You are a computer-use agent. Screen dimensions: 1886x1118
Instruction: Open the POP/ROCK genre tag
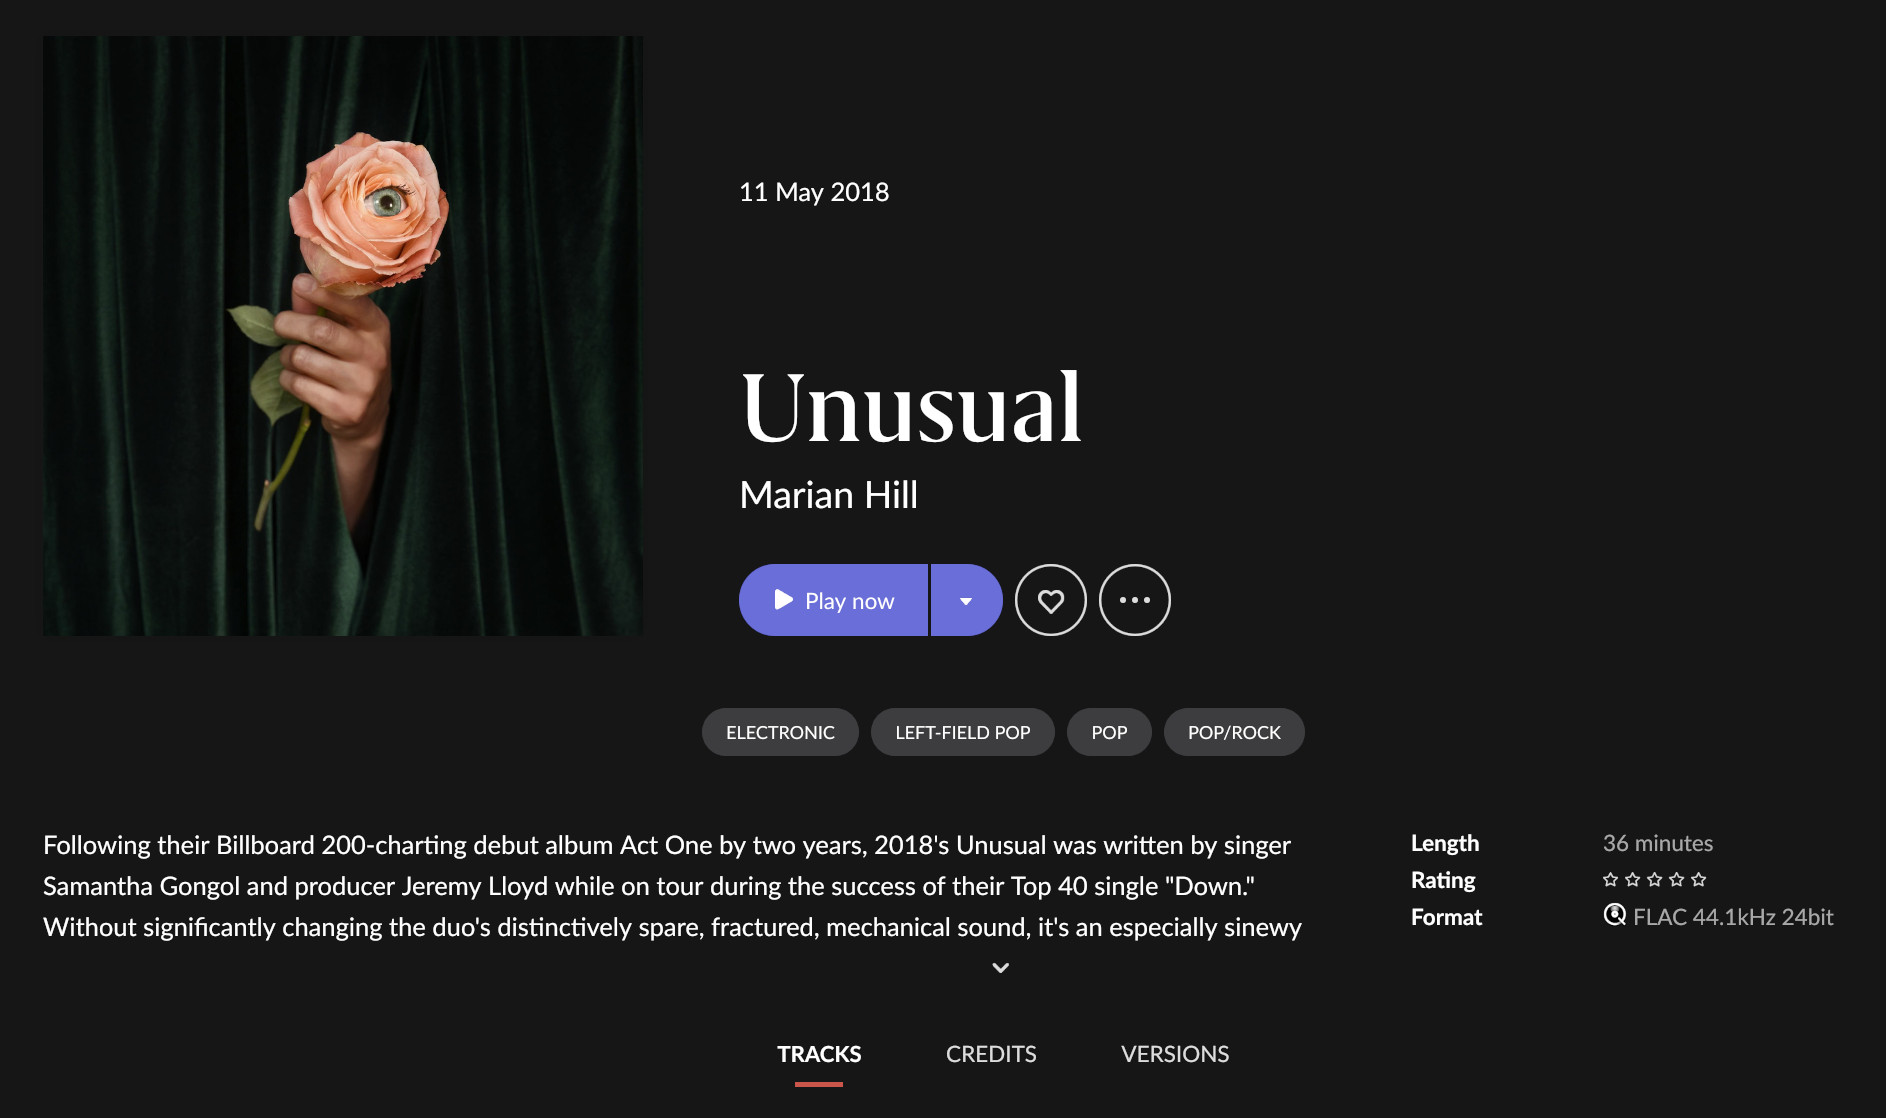(x=1234, y=732)
